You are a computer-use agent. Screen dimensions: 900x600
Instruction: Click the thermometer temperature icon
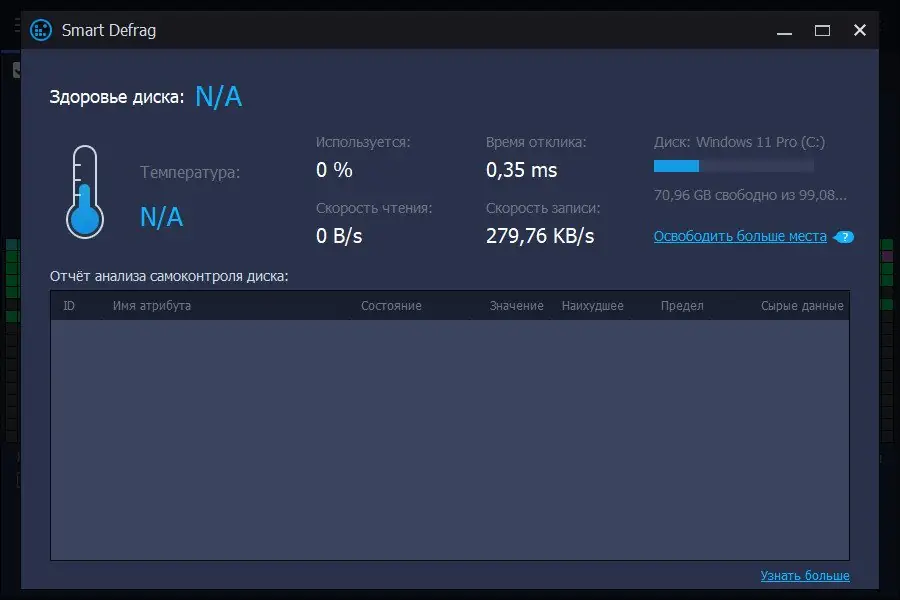coord(85,192)
